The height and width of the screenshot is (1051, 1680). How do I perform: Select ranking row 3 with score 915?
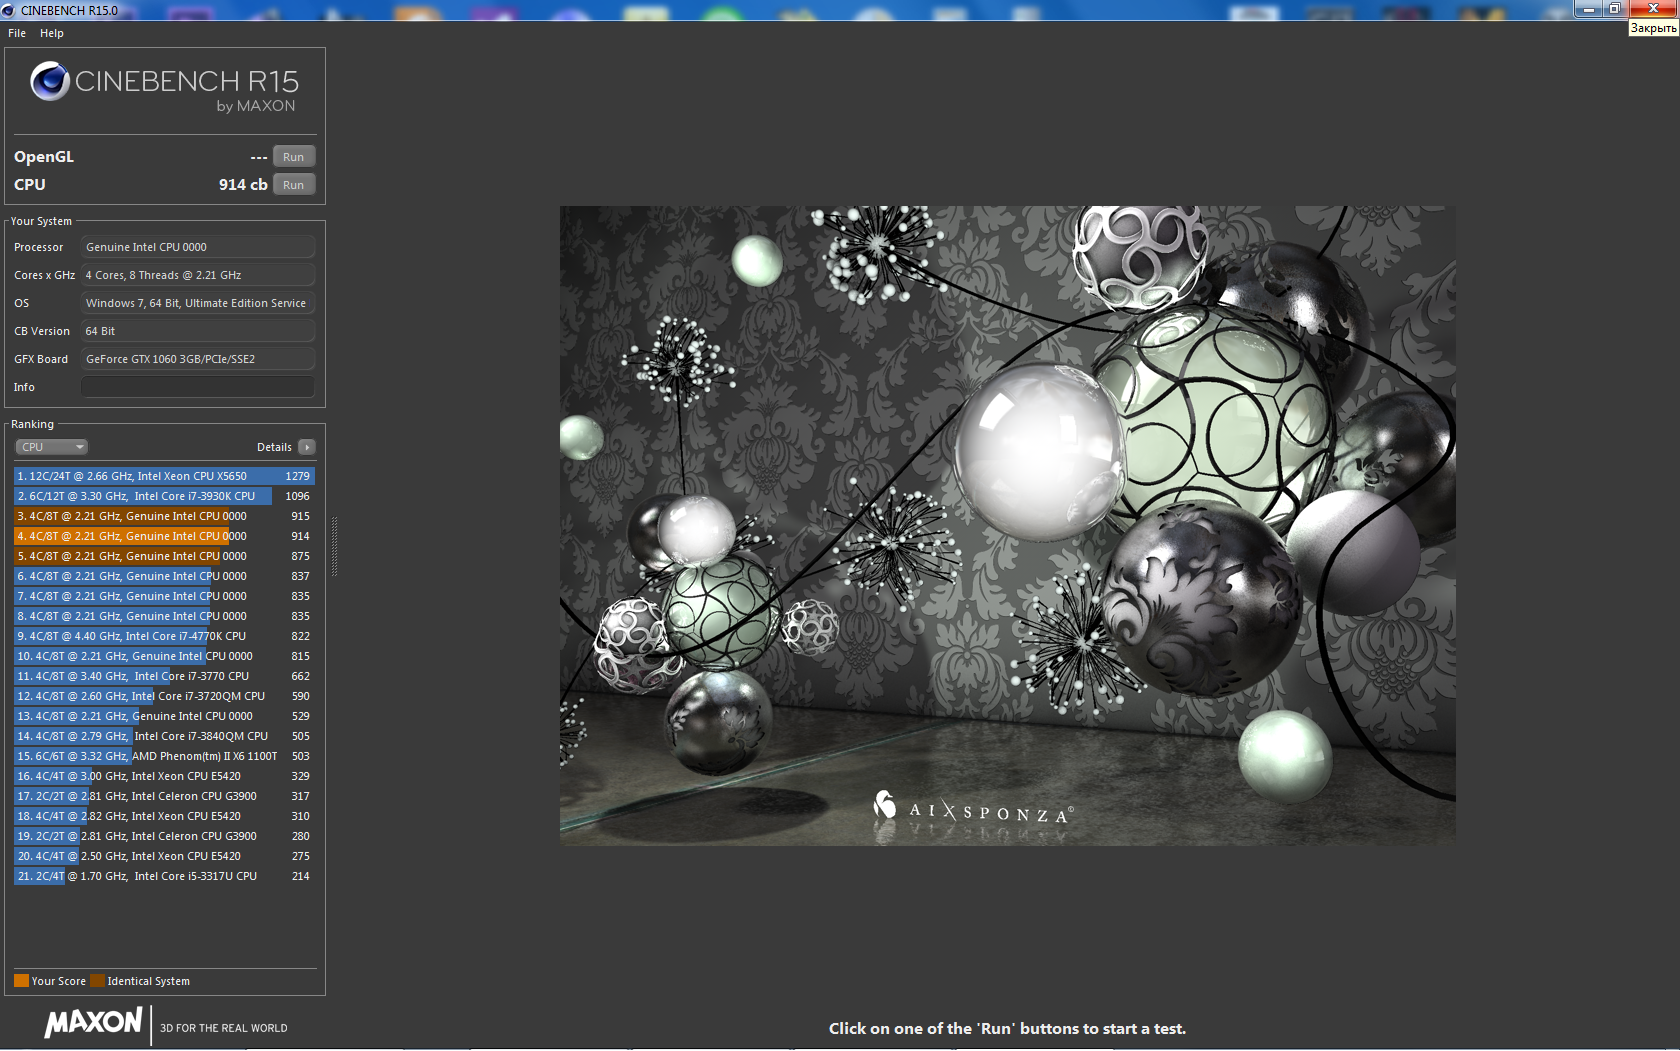click(x=164, y=516)
